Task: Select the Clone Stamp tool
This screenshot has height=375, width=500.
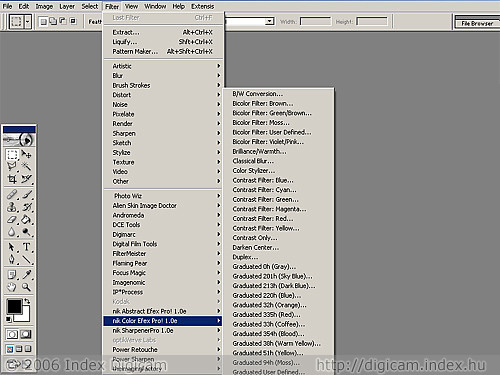Action: coord(12,207)
